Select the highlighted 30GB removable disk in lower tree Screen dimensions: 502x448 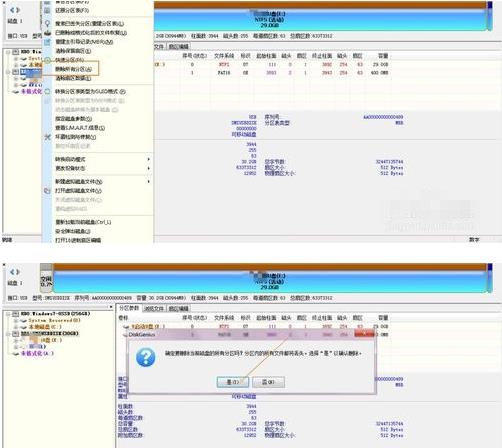click(50, 334)
